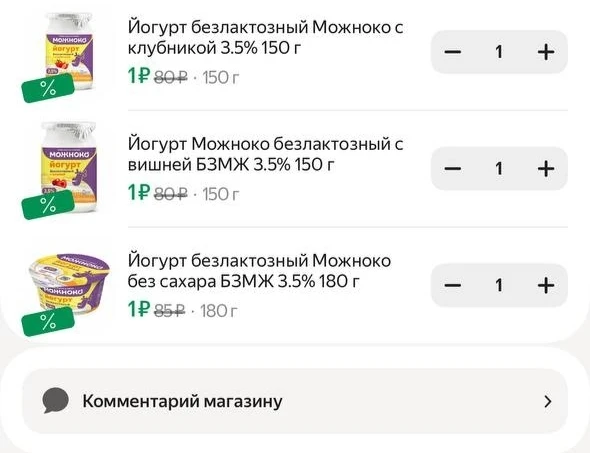The image size is (590, 453).
Task: Click the comment bubble icon
Action: pos(56,400)
